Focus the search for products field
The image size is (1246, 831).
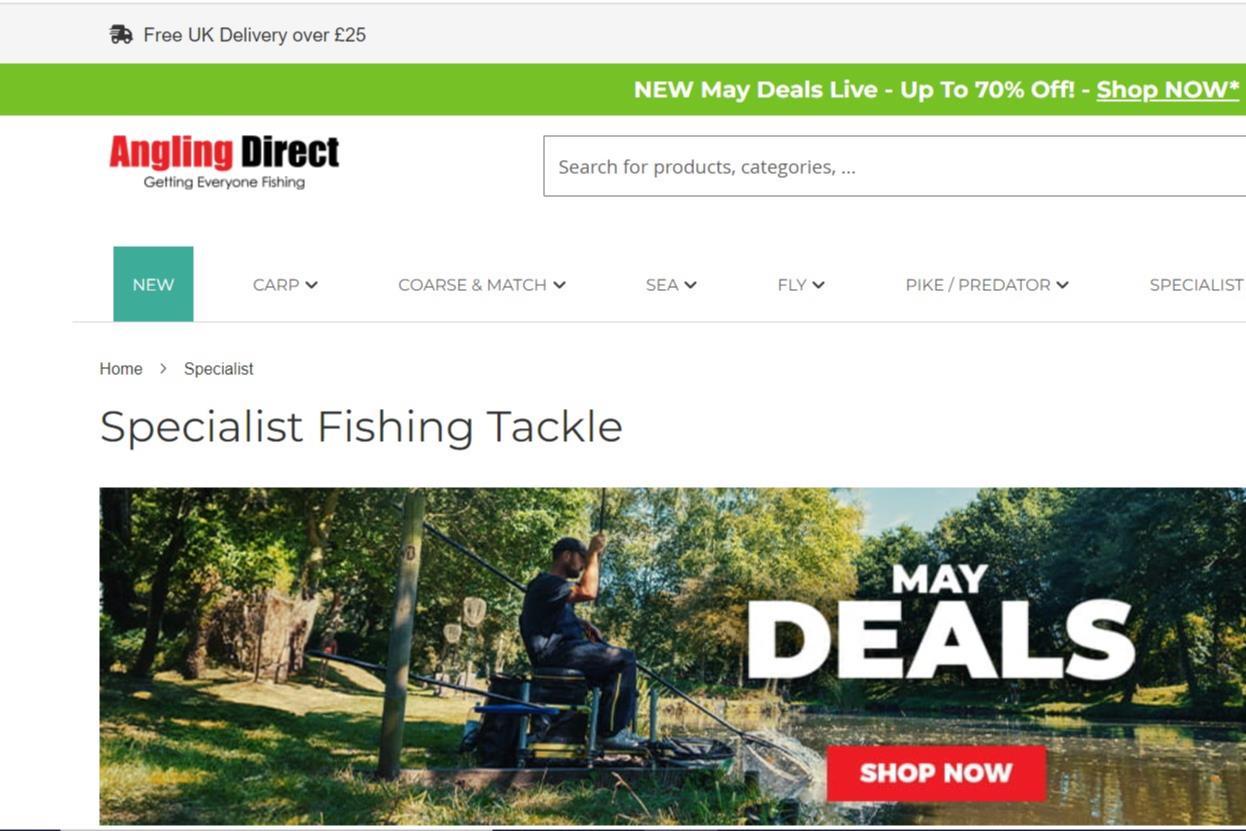pos(895,166)
